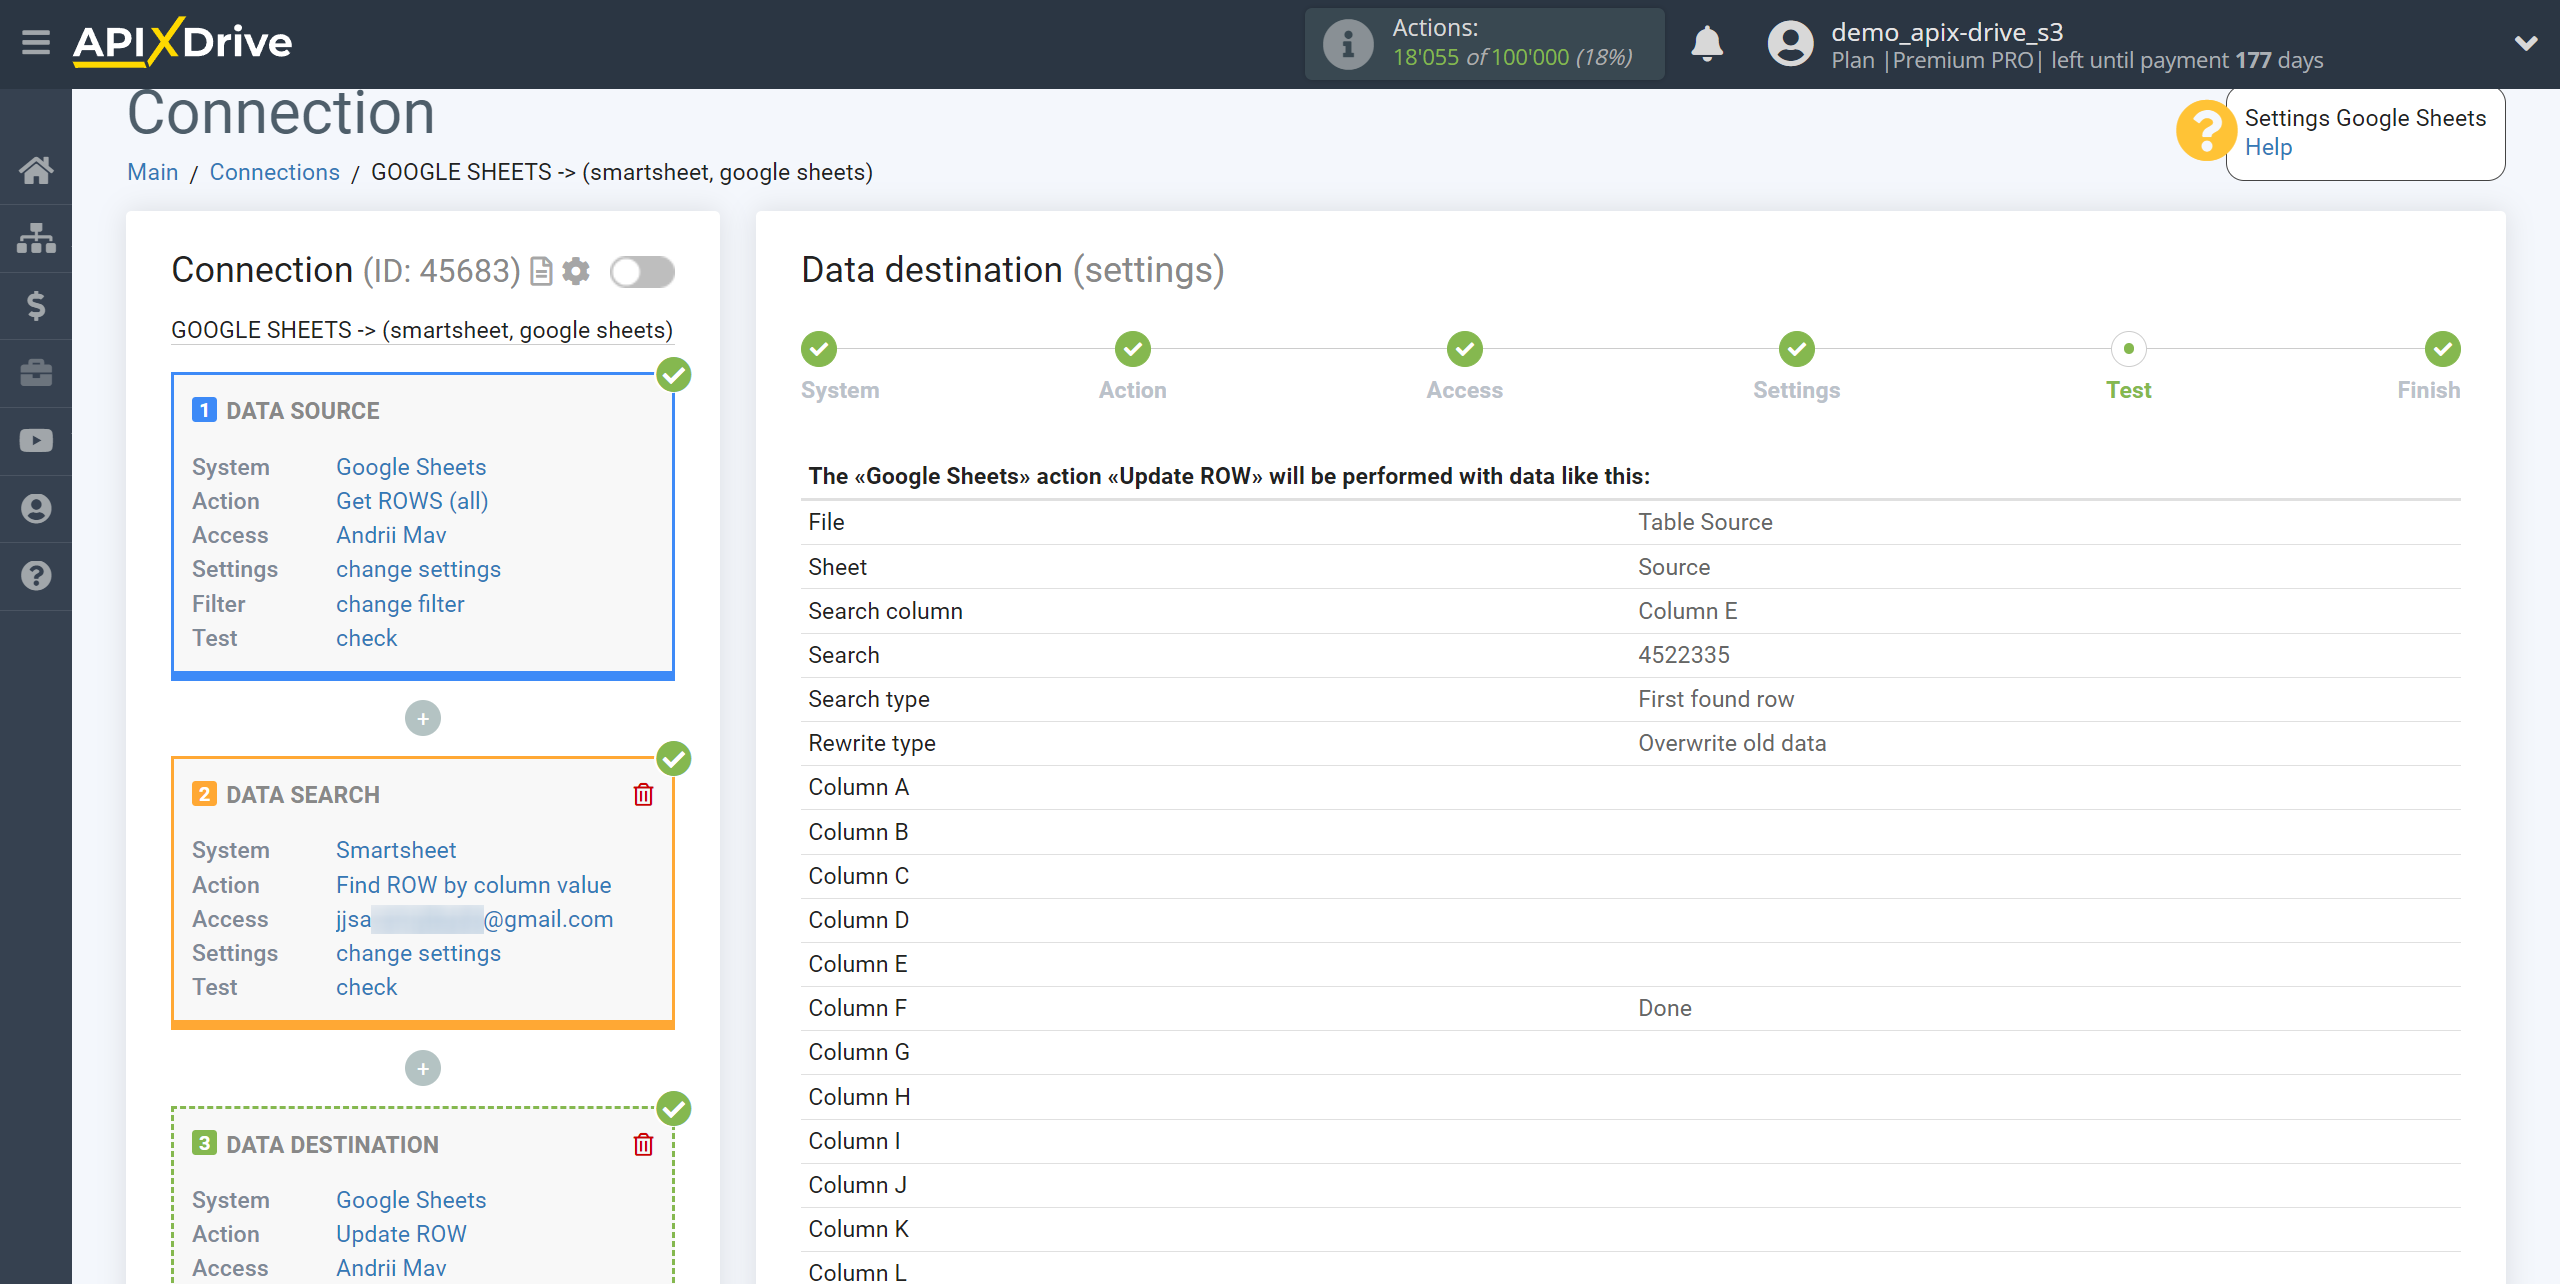Click change settings in Data Search
This screenshot has width=2560, height=1284.
pos(418,953)
